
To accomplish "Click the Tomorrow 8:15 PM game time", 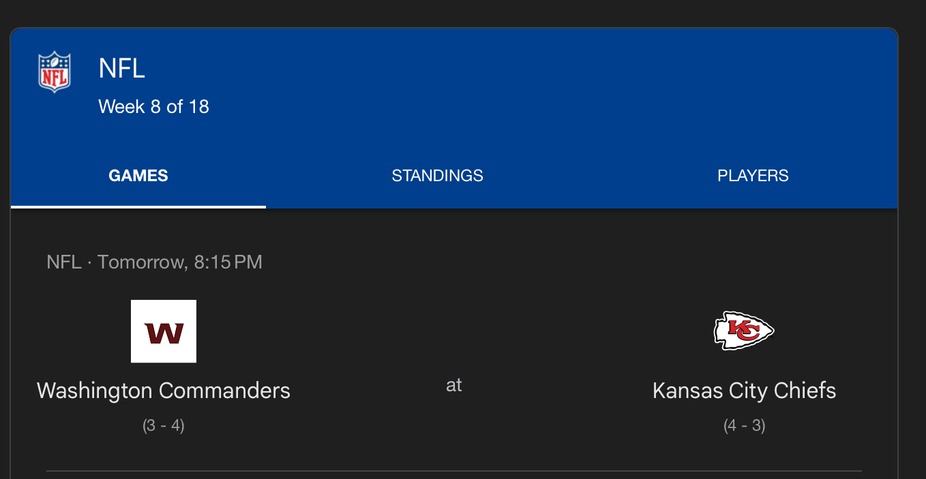I will 180,262.
